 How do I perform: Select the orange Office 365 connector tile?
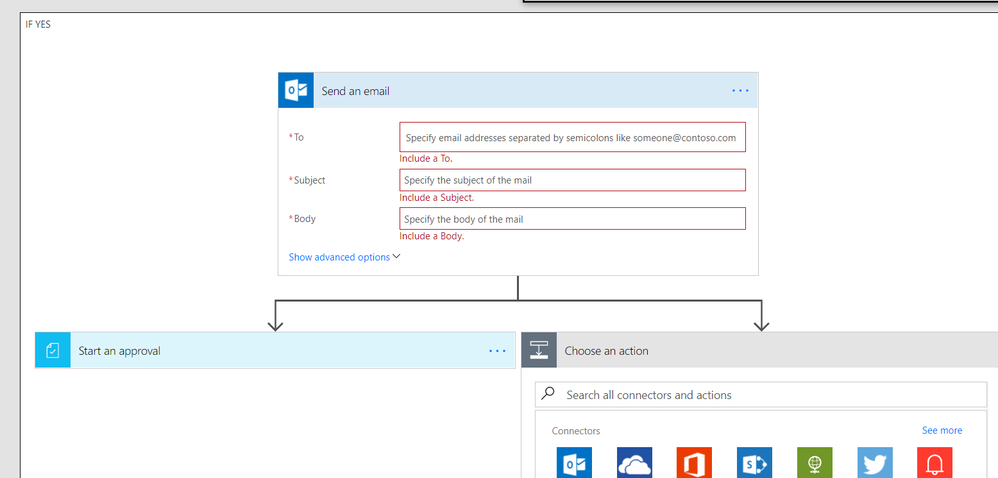pyautogui.click(x=694, y=463)
